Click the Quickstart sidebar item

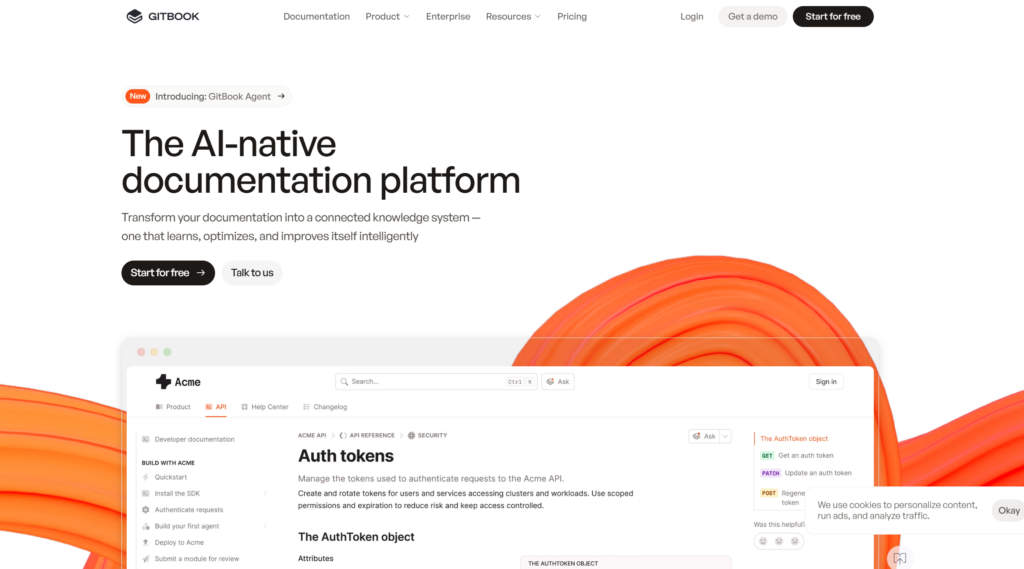[x=170, y=478]
